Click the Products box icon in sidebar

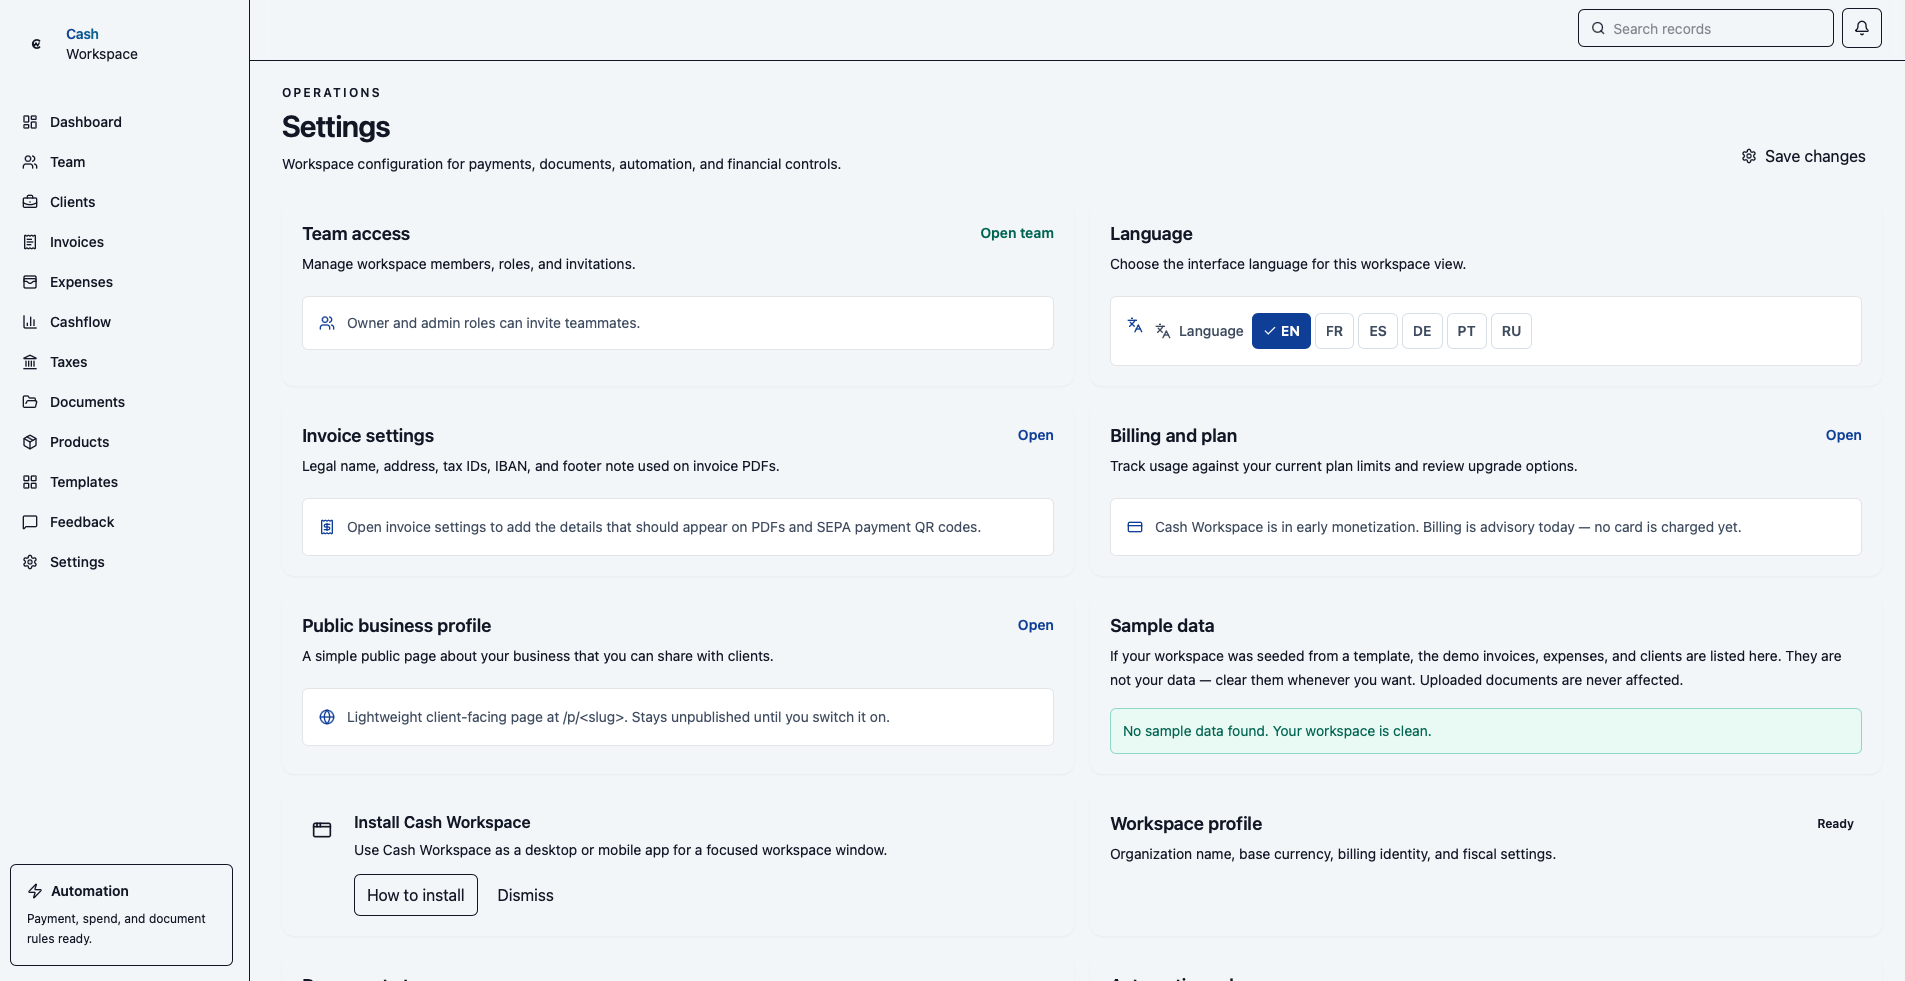30,442
